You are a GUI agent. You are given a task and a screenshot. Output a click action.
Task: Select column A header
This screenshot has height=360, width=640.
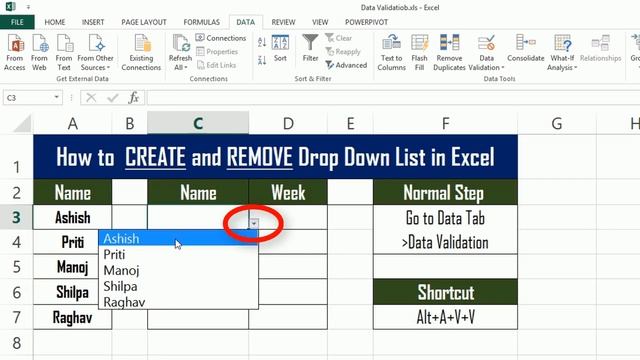tap(73, 123)
